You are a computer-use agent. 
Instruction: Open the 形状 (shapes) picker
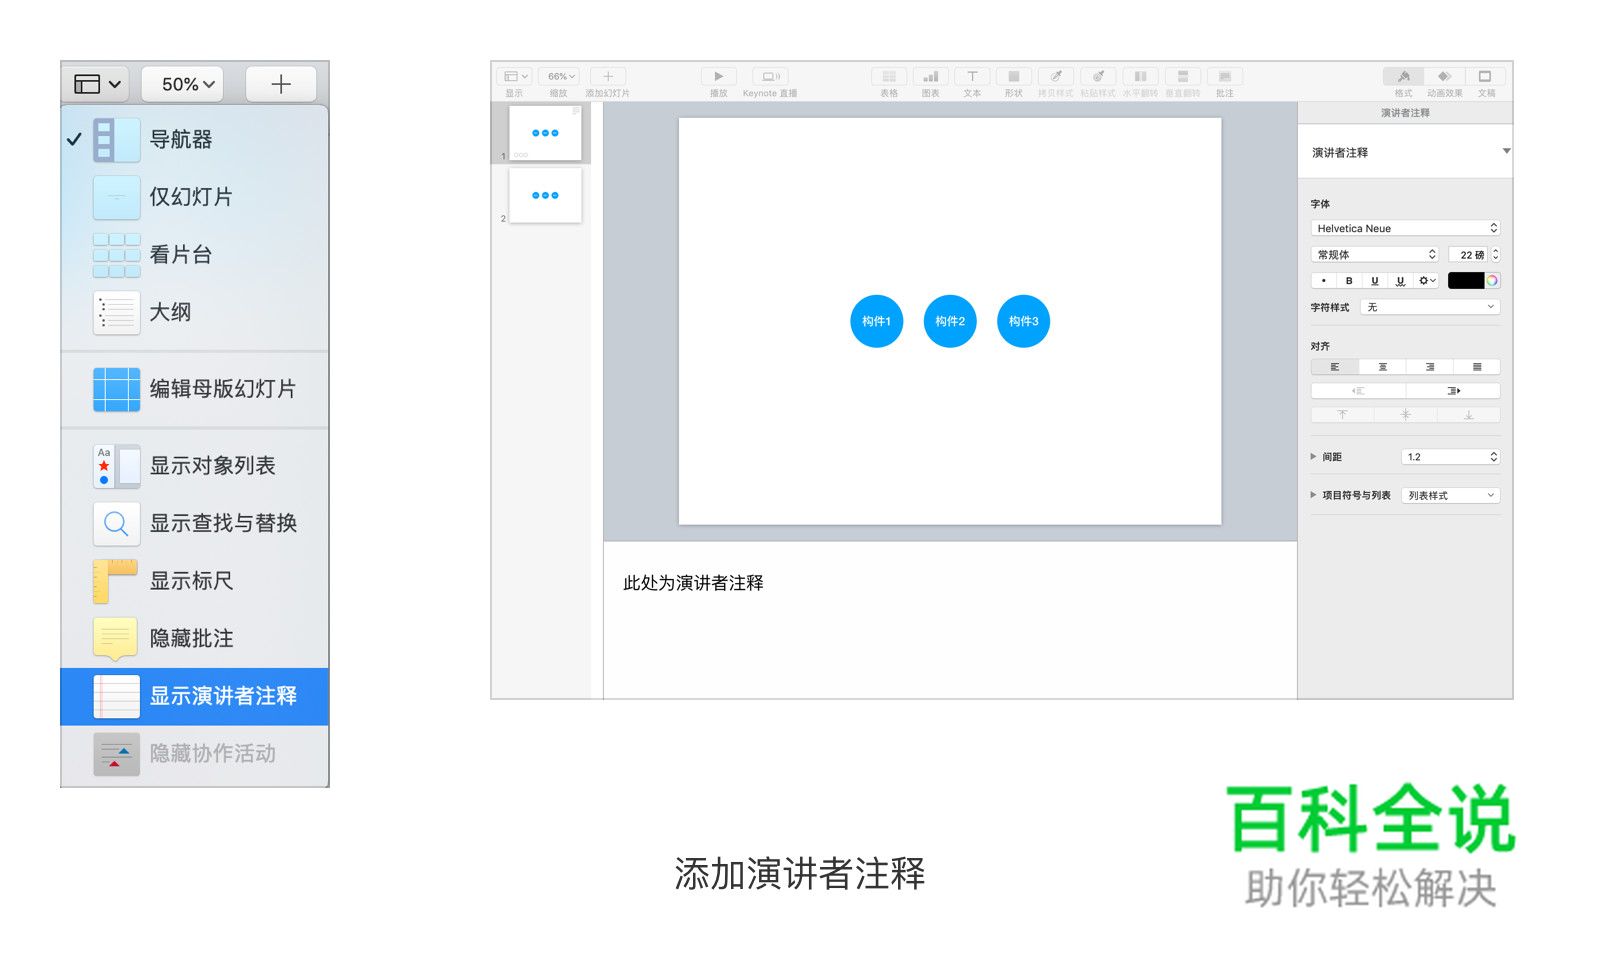[x=1013, y=77]
